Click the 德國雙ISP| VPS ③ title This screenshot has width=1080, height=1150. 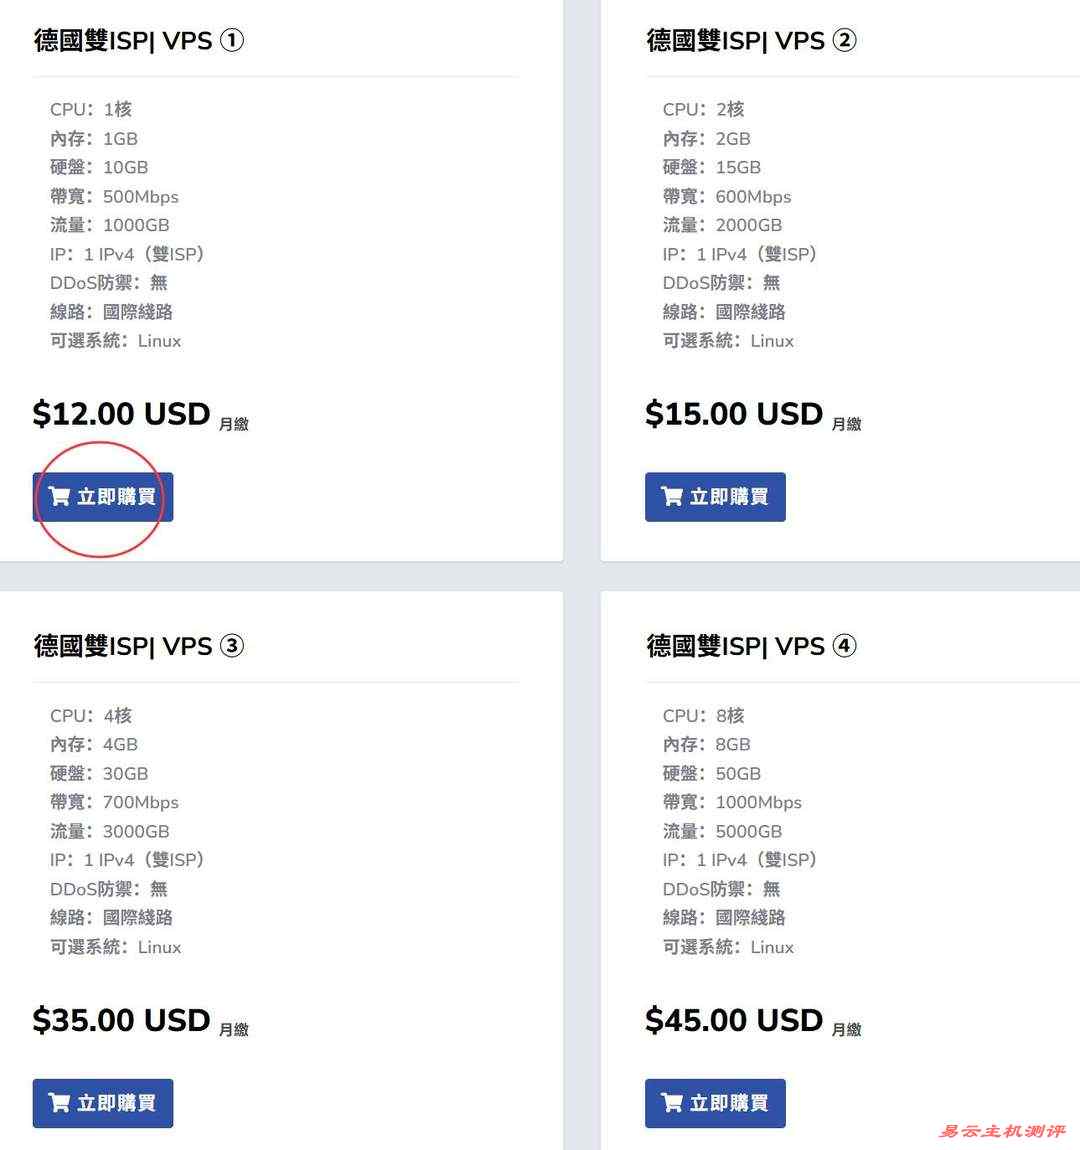[138, 646]
